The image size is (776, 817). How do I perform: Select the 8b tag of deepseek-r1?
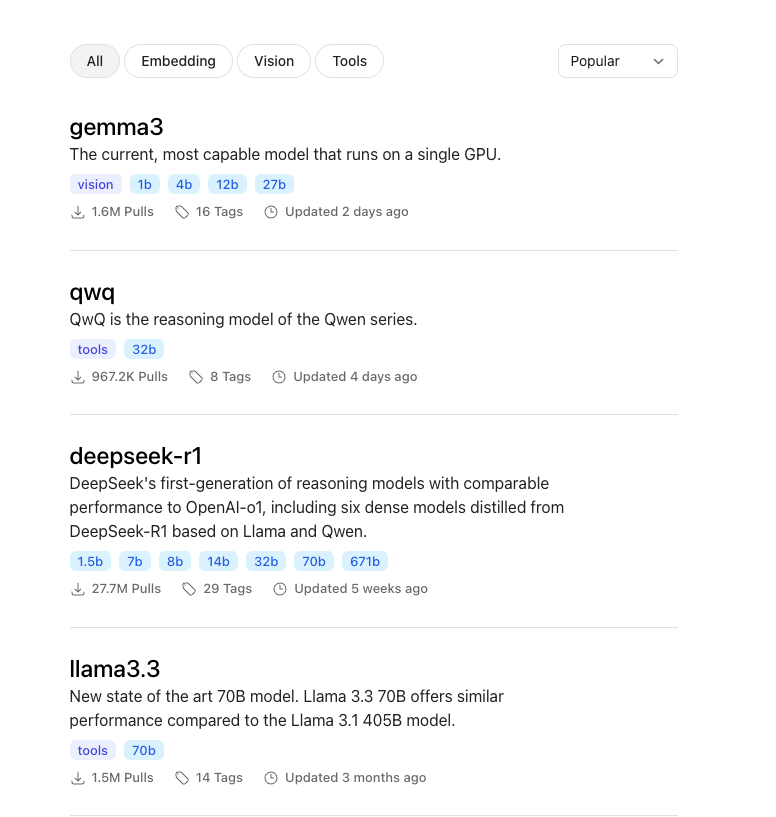point(175,561)
